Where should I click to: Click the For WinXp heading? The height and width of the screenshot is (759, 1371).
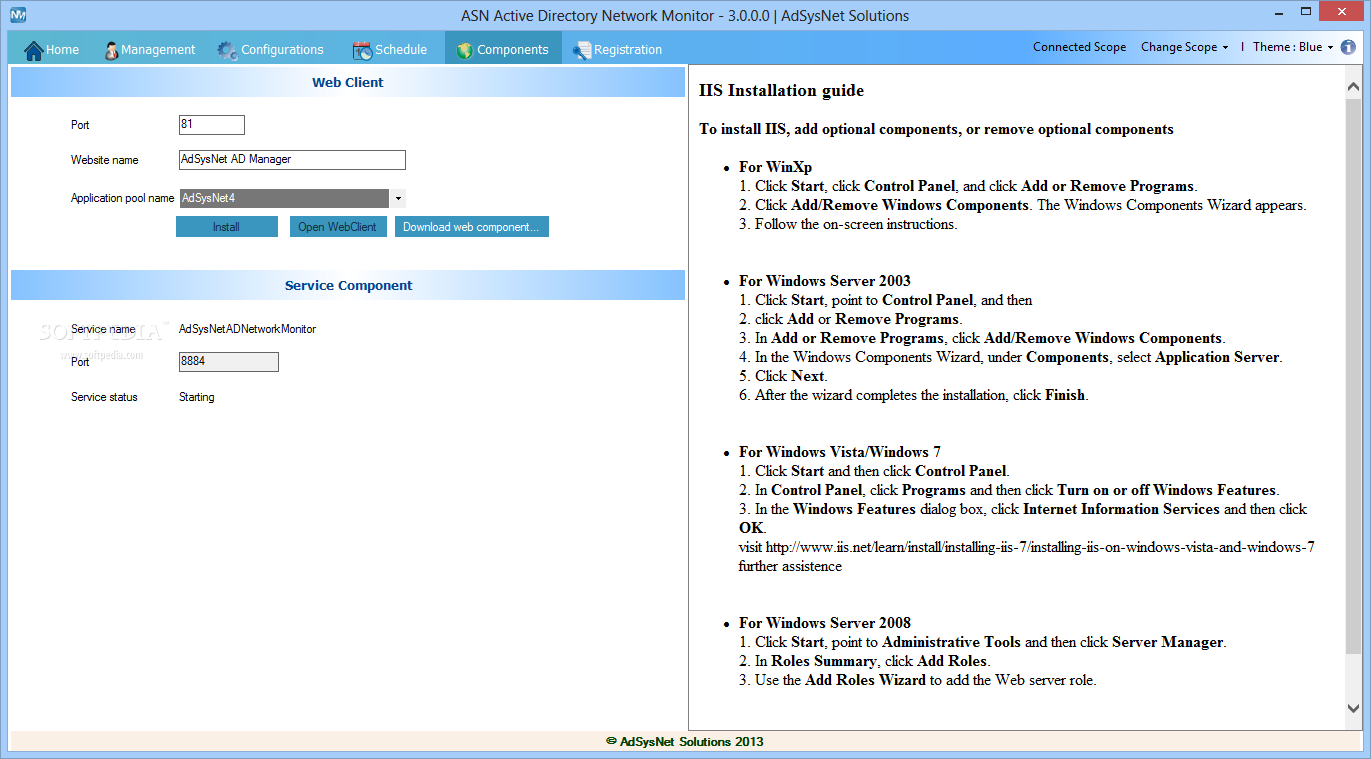click(x=776, y=167)
